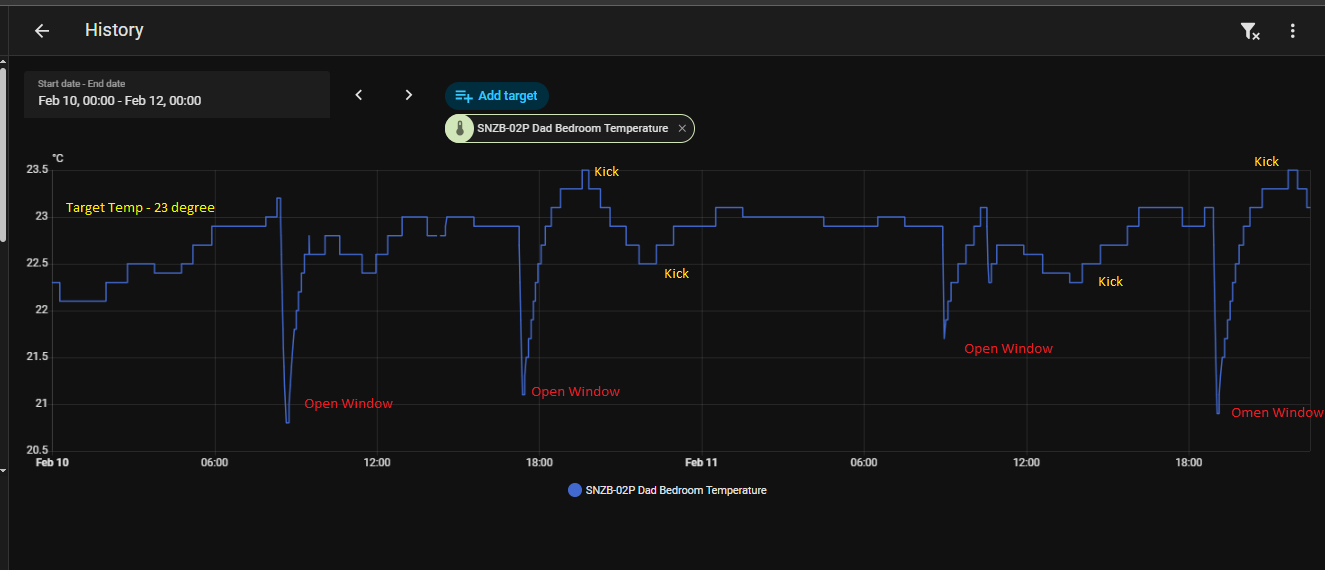Click the History page title
Viewport: 1327px width, 570px height.
(114, 30)
